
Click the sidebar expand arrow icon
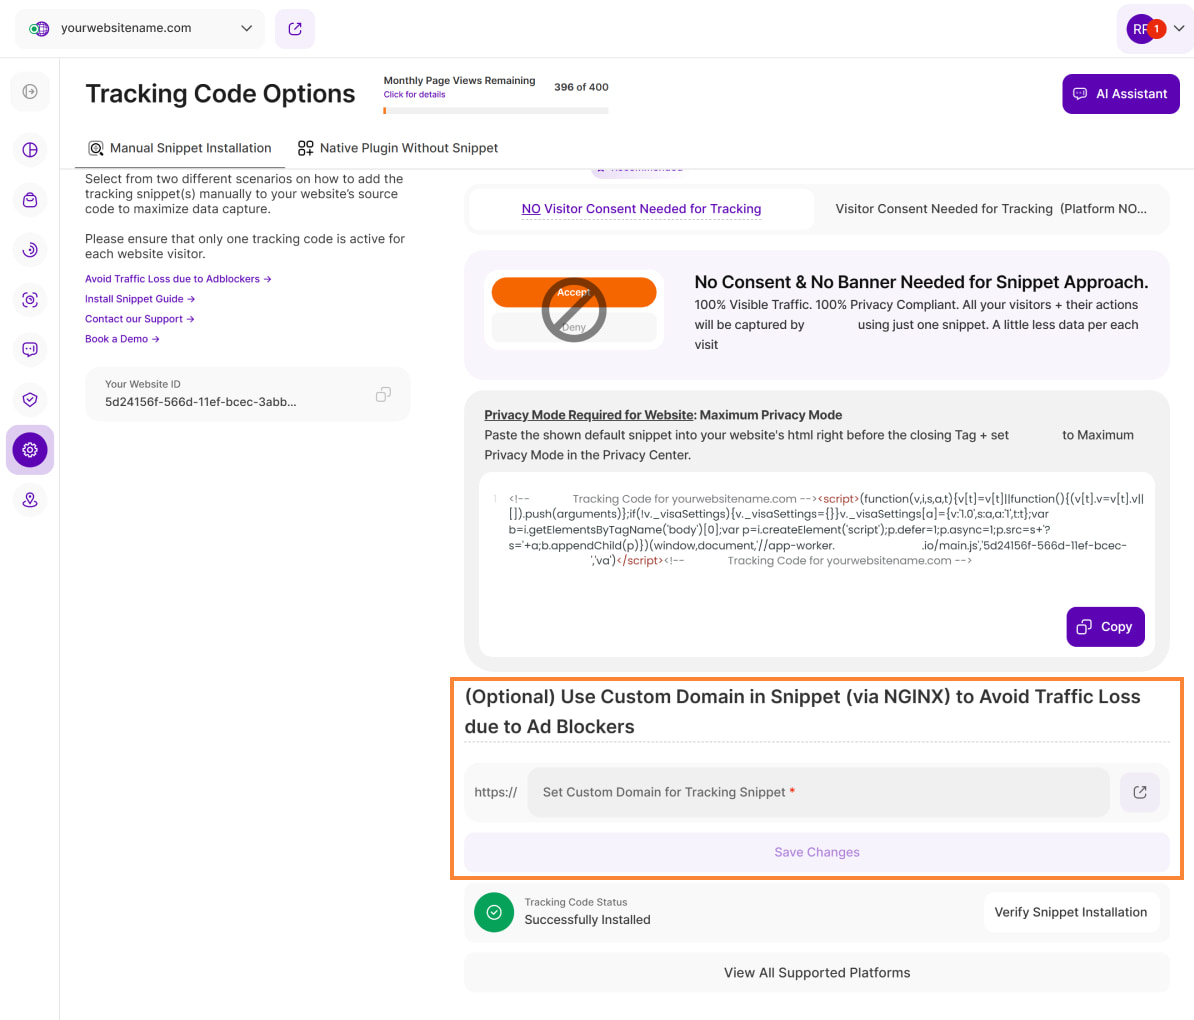pyautogui.click(x=30, y=92)
